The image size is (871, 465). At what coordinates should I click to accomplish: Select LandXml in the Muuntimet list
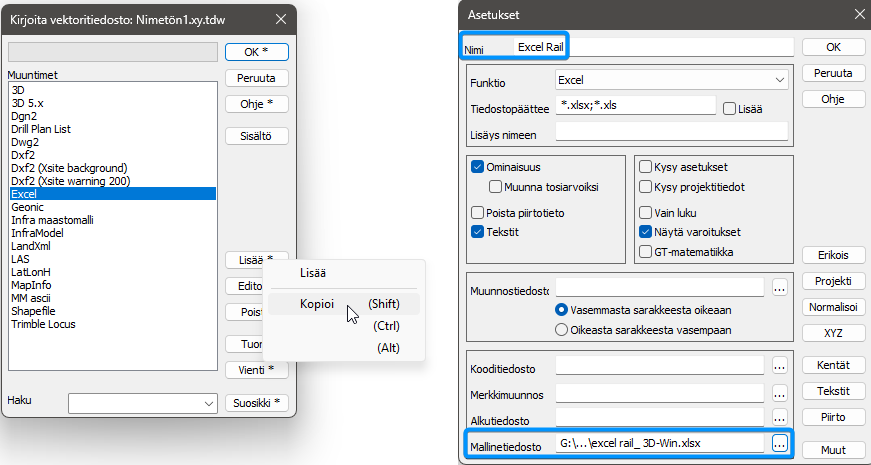[30, 246]
